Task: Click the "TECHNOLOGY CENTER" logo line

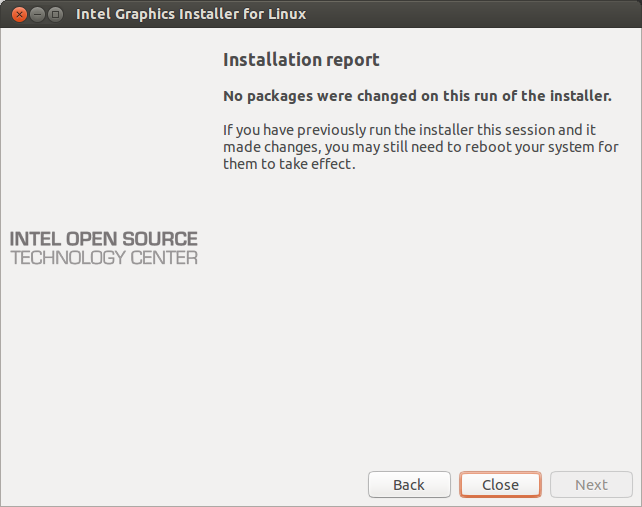Action: (x=104, y=258)
